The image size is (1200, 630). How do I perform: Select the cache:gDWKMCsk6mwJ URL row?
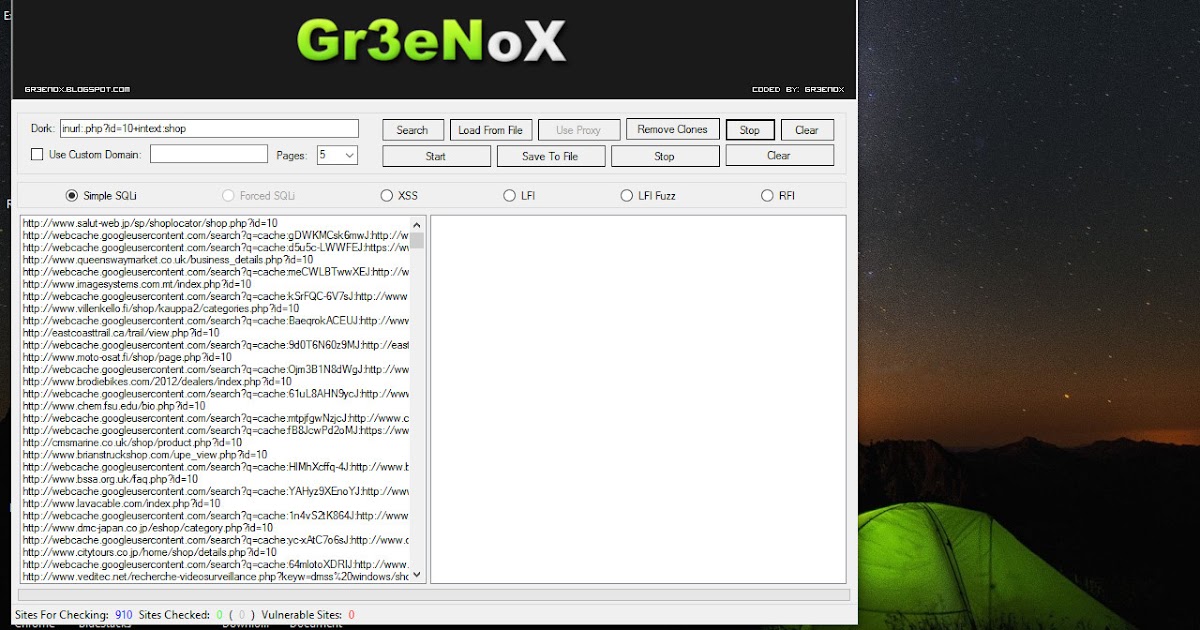click(215, 235)
